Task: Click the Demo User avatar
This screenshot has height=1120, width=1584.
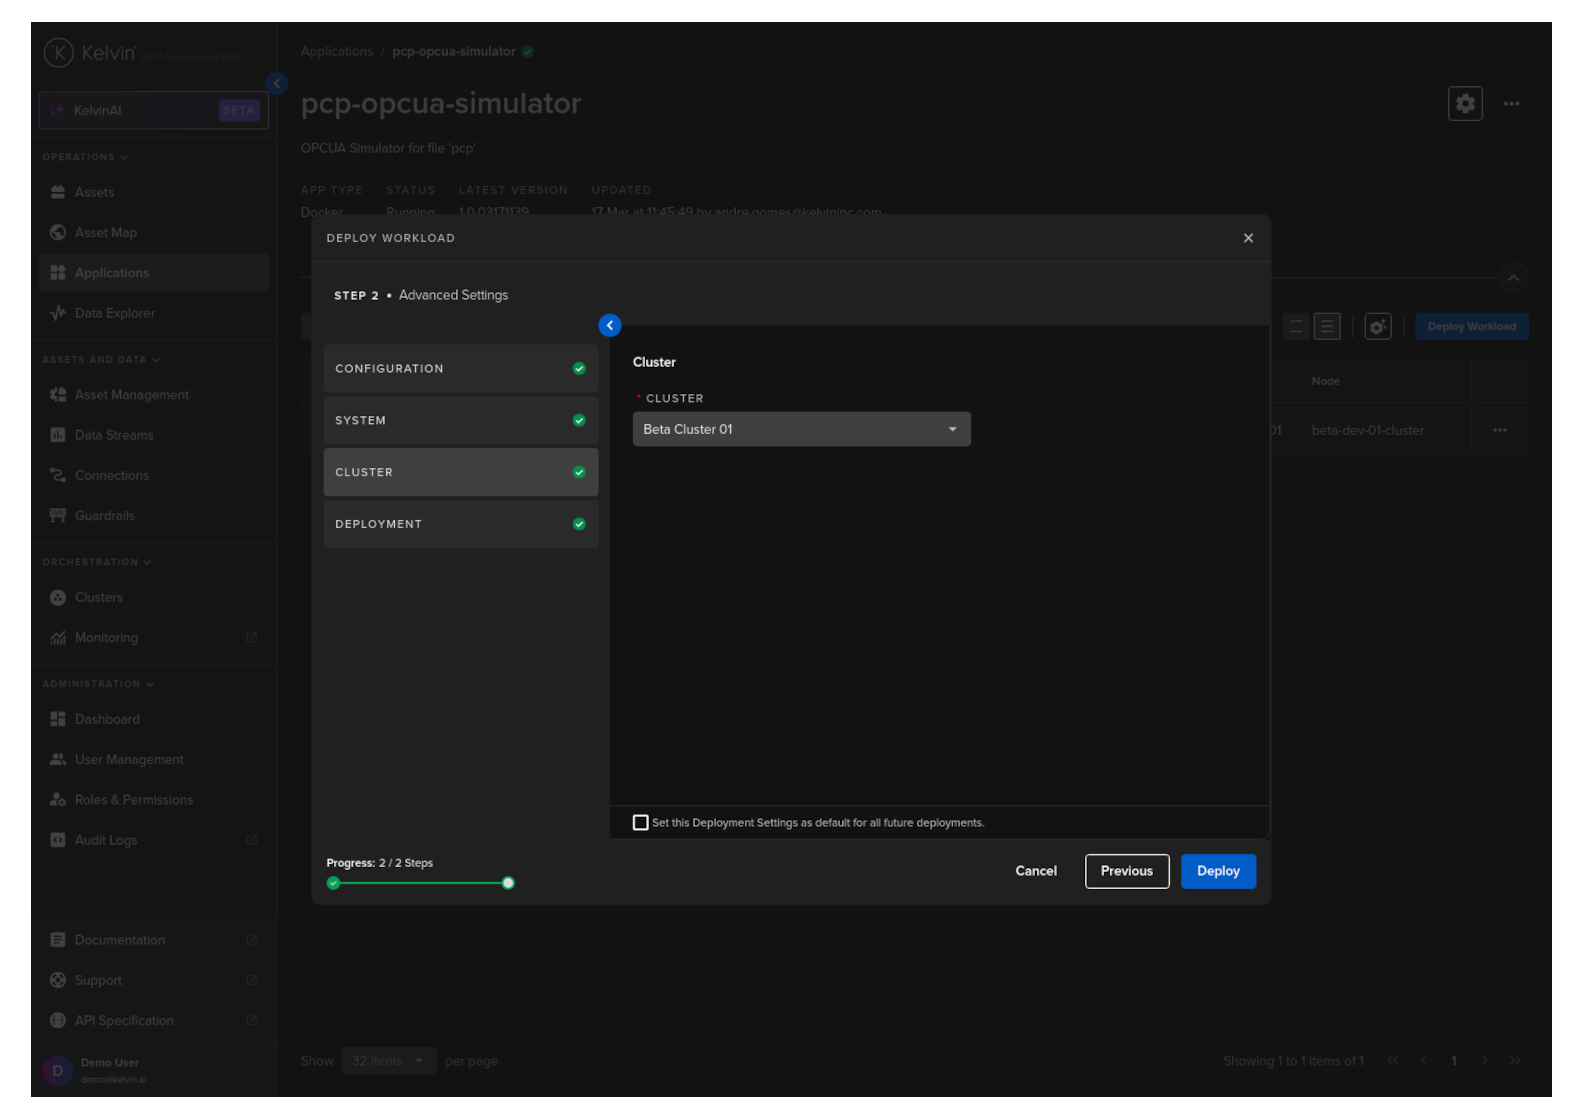Action: pyautogui.click(x=57, y=1070)
